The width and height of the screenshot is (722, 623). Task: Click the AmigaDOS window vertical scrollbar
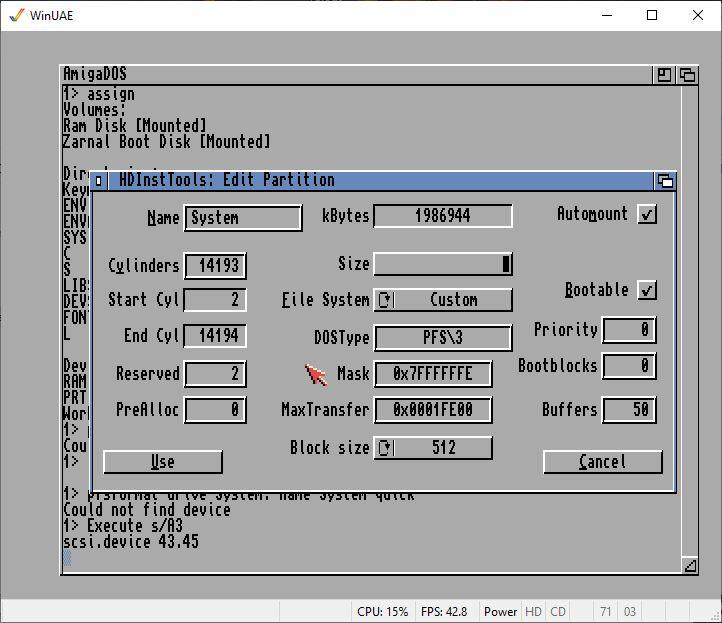click(690, 320)
